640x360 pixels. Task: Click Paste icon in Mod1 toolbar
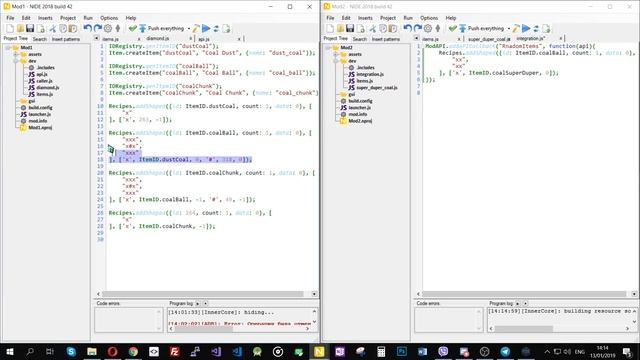tap(73, 29)
